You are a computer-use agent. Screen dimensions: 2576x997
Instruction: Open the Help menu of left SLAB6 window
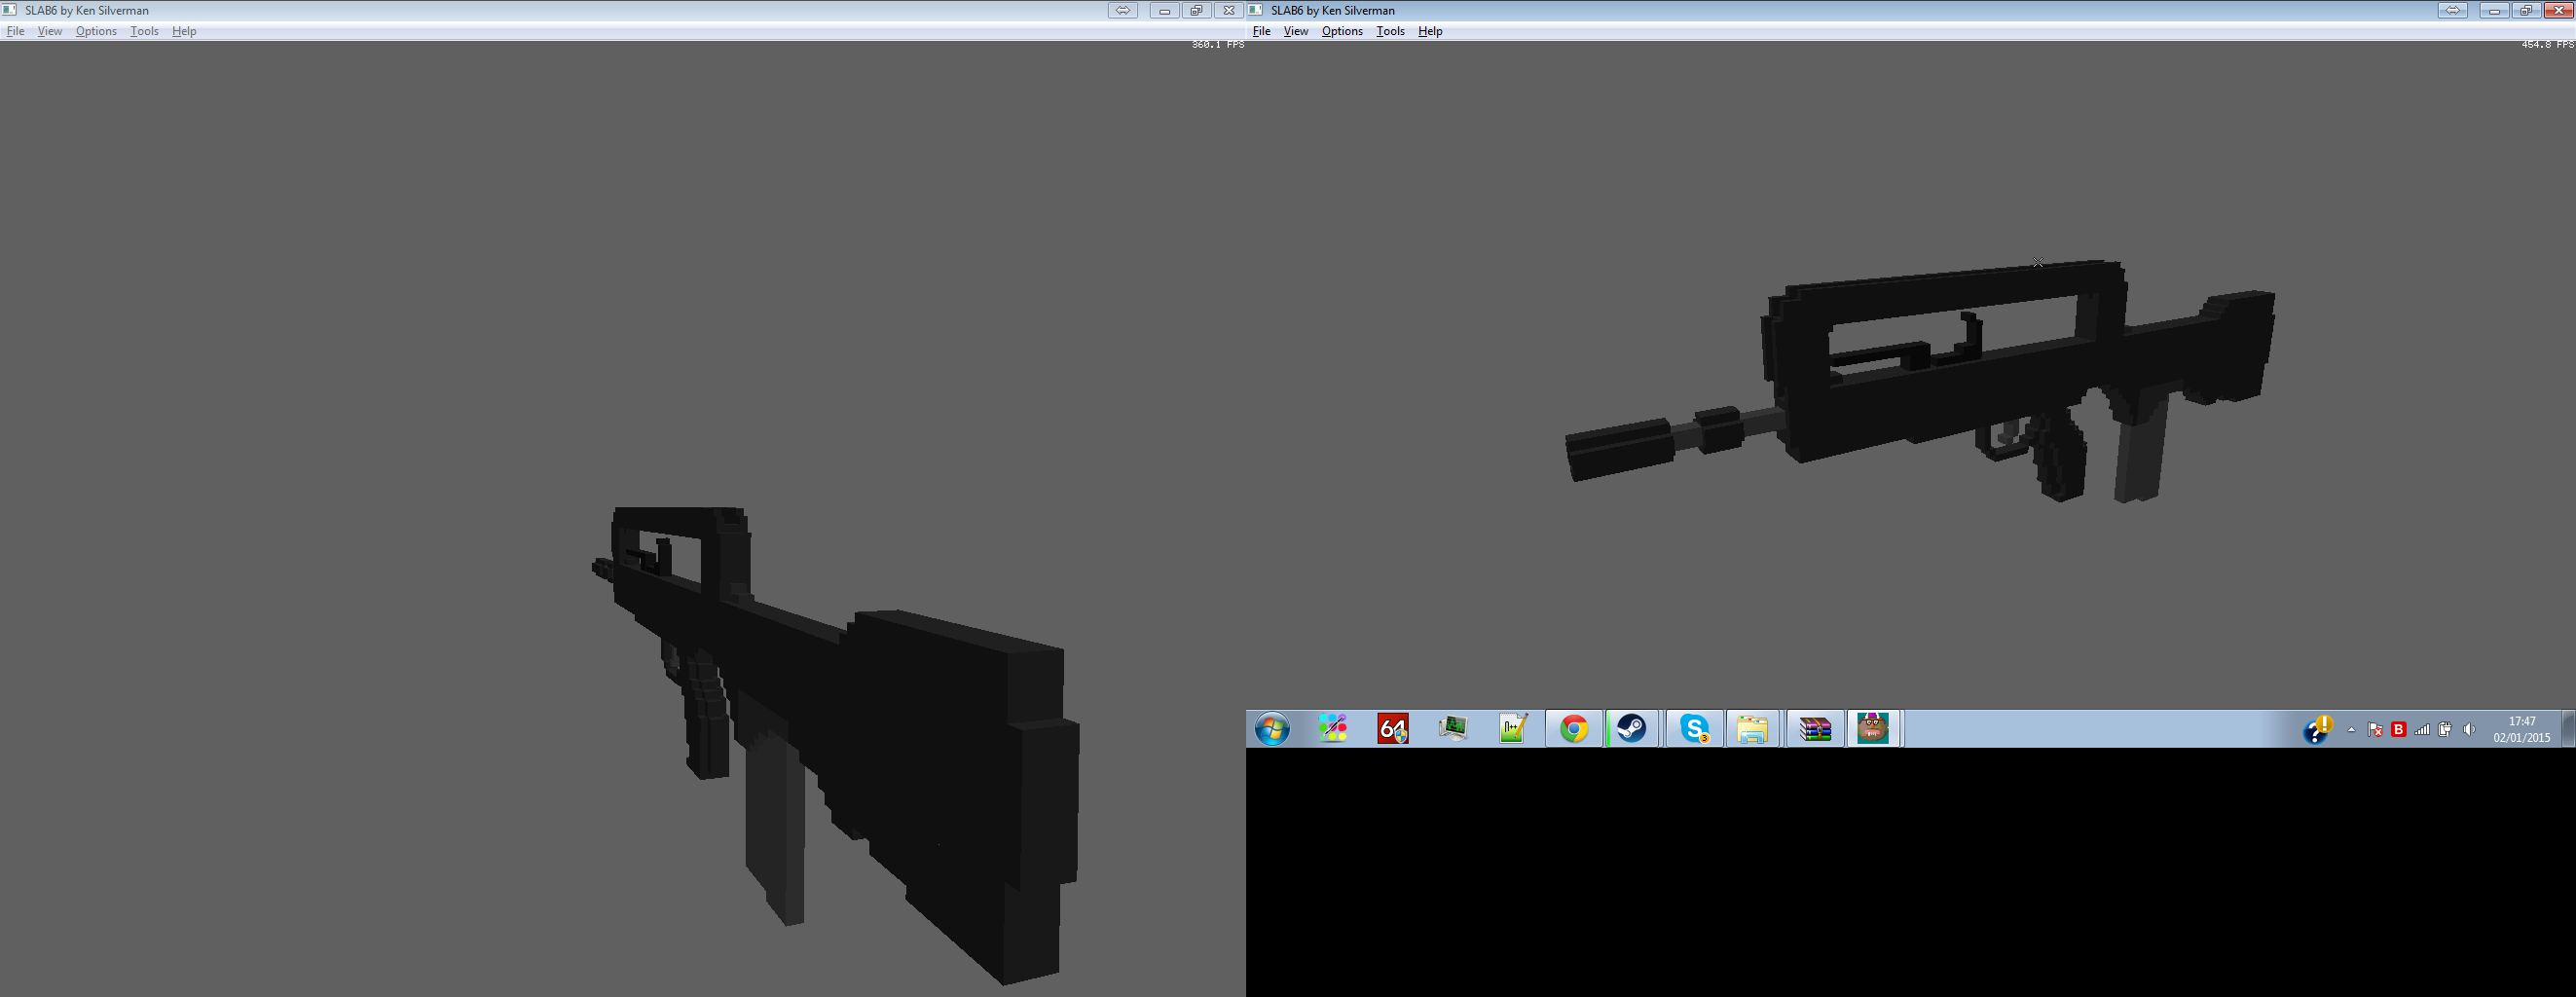coord(184,30)
